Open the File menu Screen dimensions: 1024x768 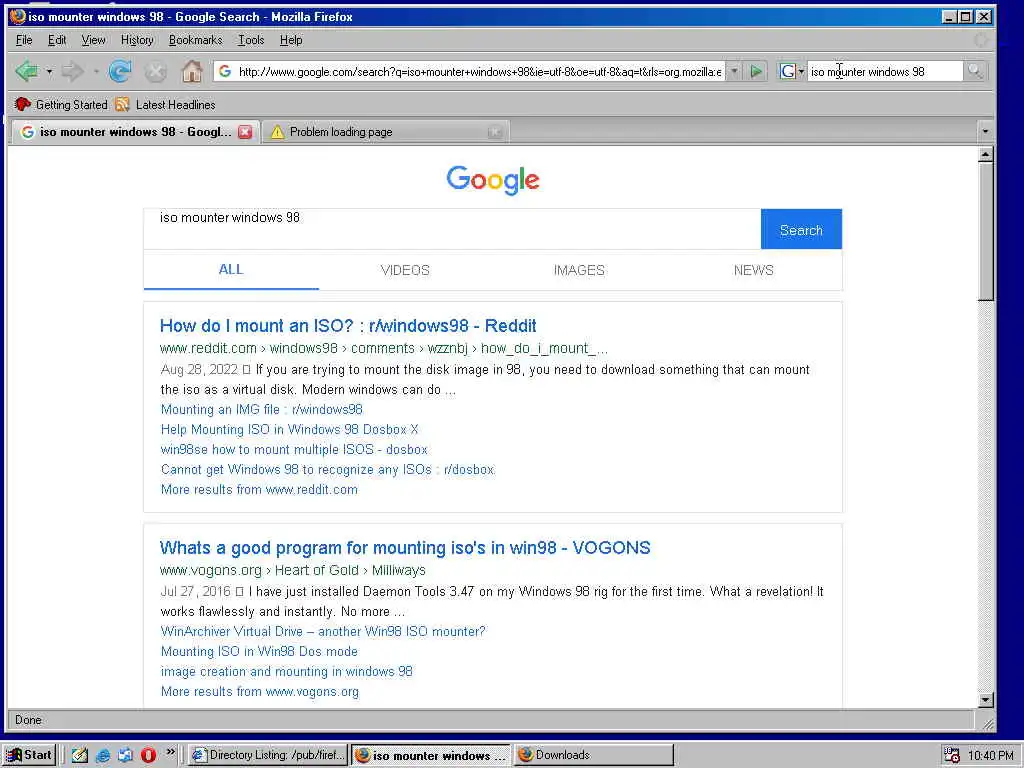coord(24,40)
